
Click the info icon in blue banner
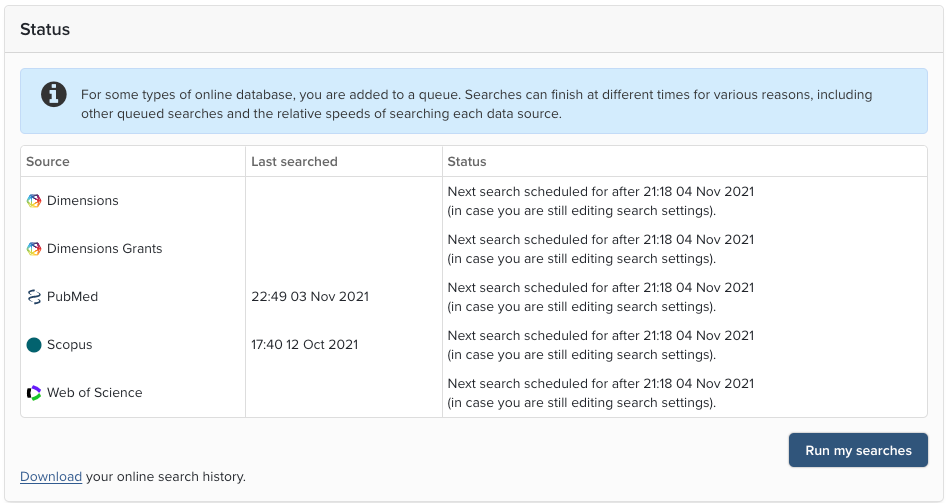point(54,95)
